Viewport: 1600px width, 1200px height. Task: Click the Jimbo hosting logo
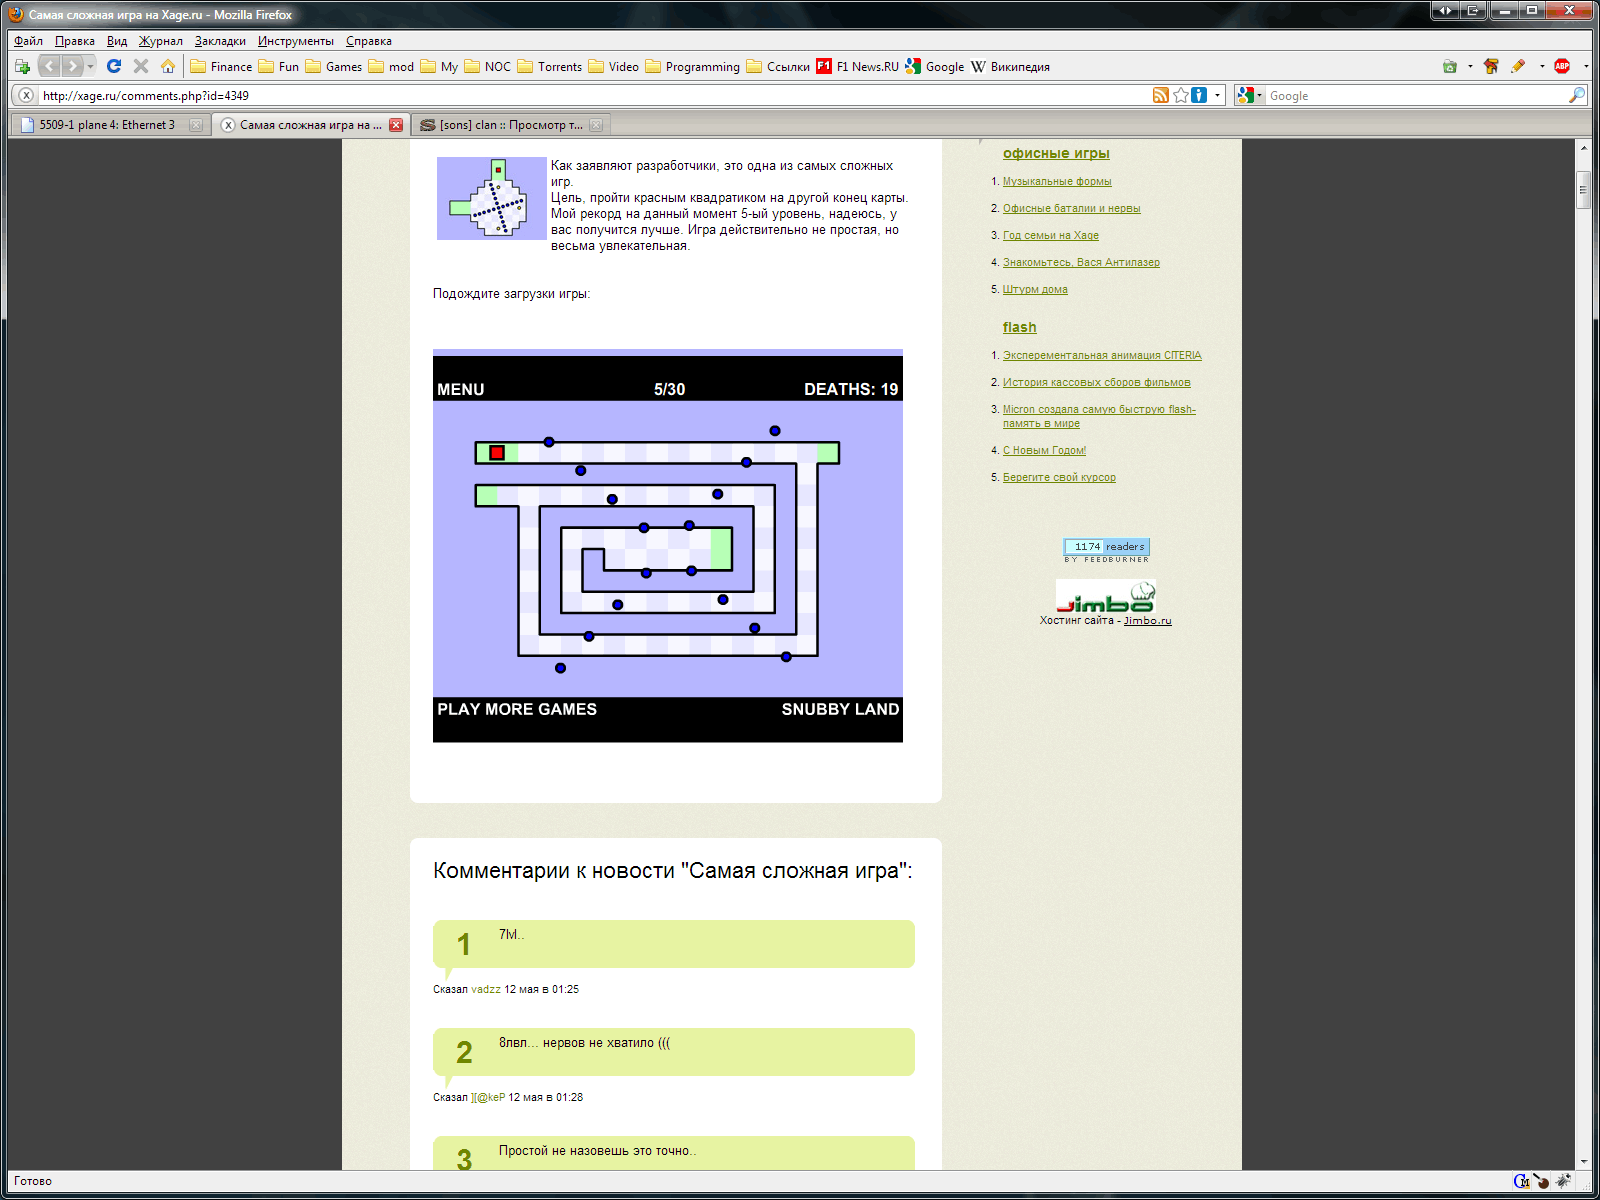tap(1106, 596)
